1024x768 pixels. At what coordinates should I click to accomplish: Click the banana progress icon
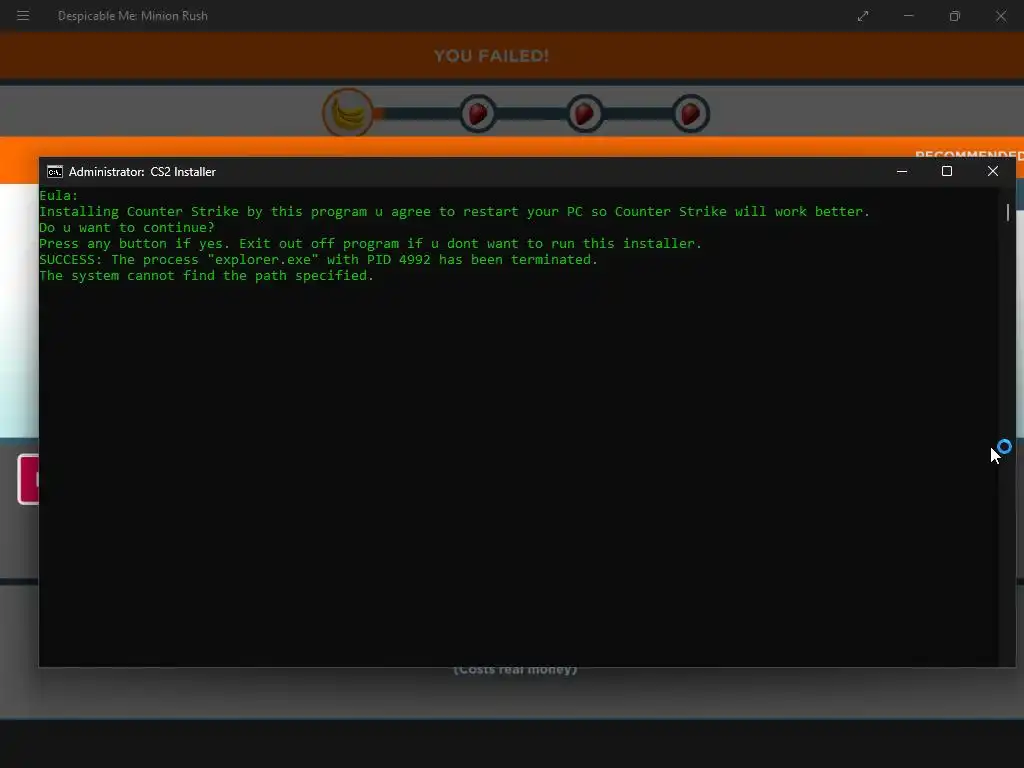[348, 113]
